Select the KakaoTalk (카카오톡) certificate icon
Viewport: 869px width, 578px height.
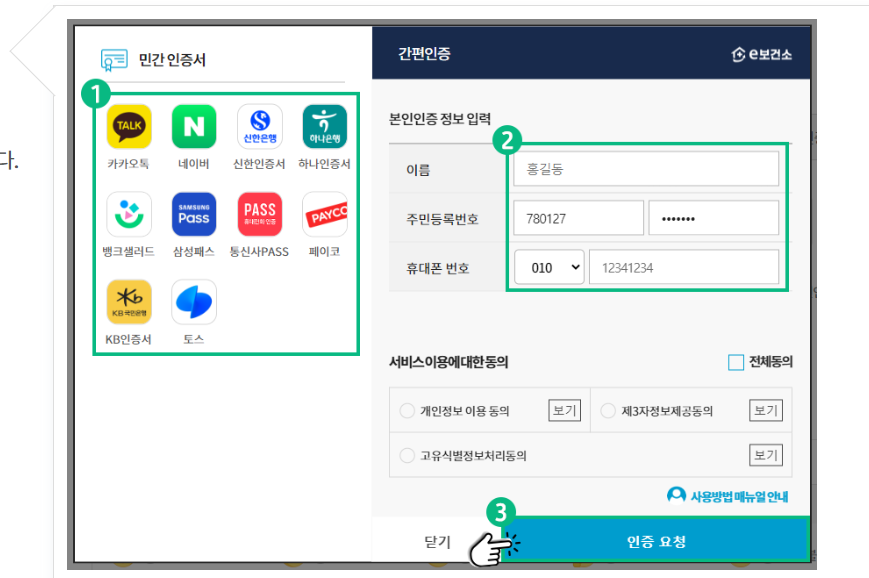point(129,126)
